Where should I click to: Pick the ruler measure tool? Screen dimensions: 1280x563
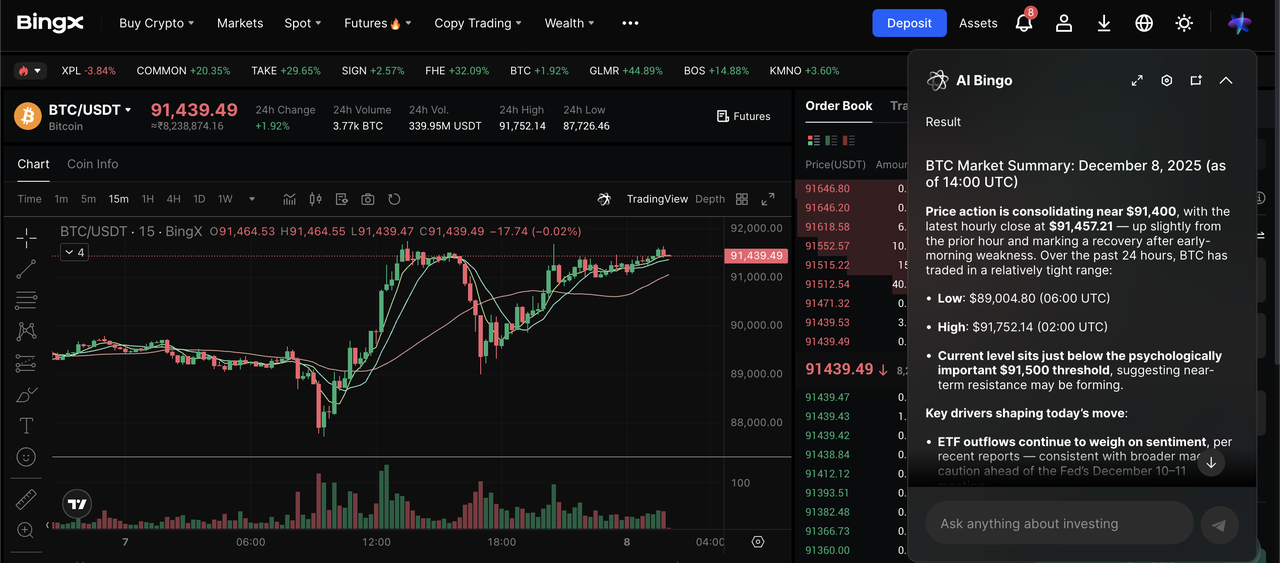(27, 499)
